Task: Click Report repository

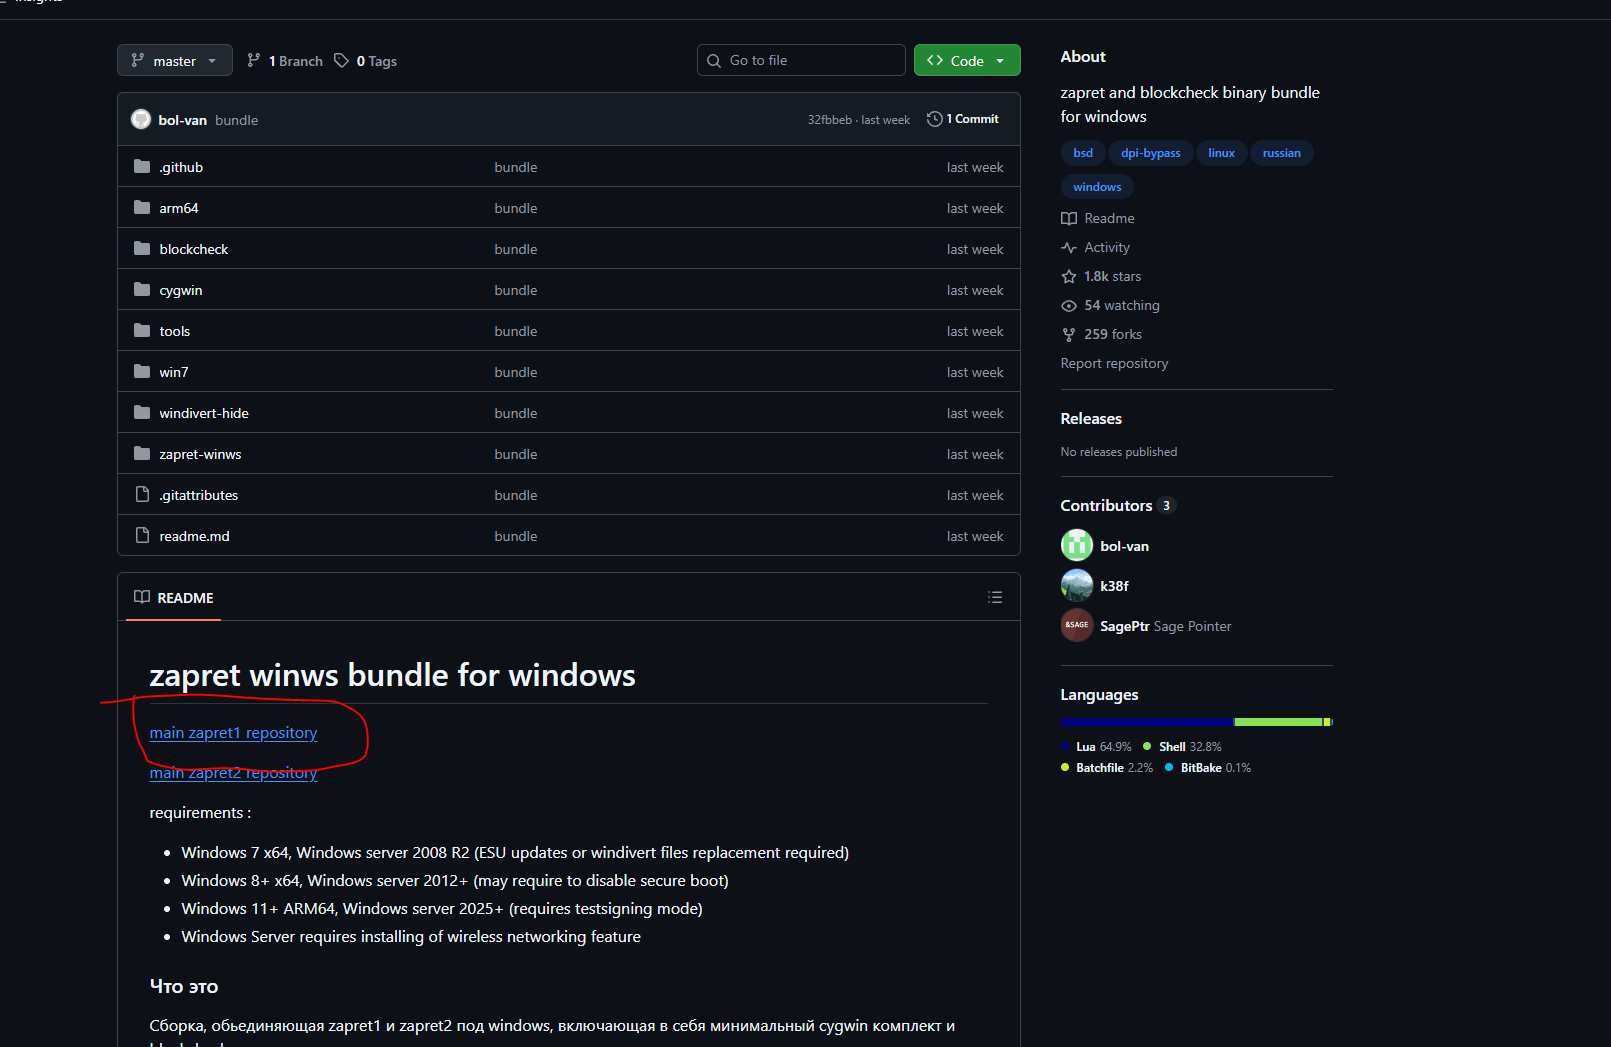Action: click(x=1114, y=363)
